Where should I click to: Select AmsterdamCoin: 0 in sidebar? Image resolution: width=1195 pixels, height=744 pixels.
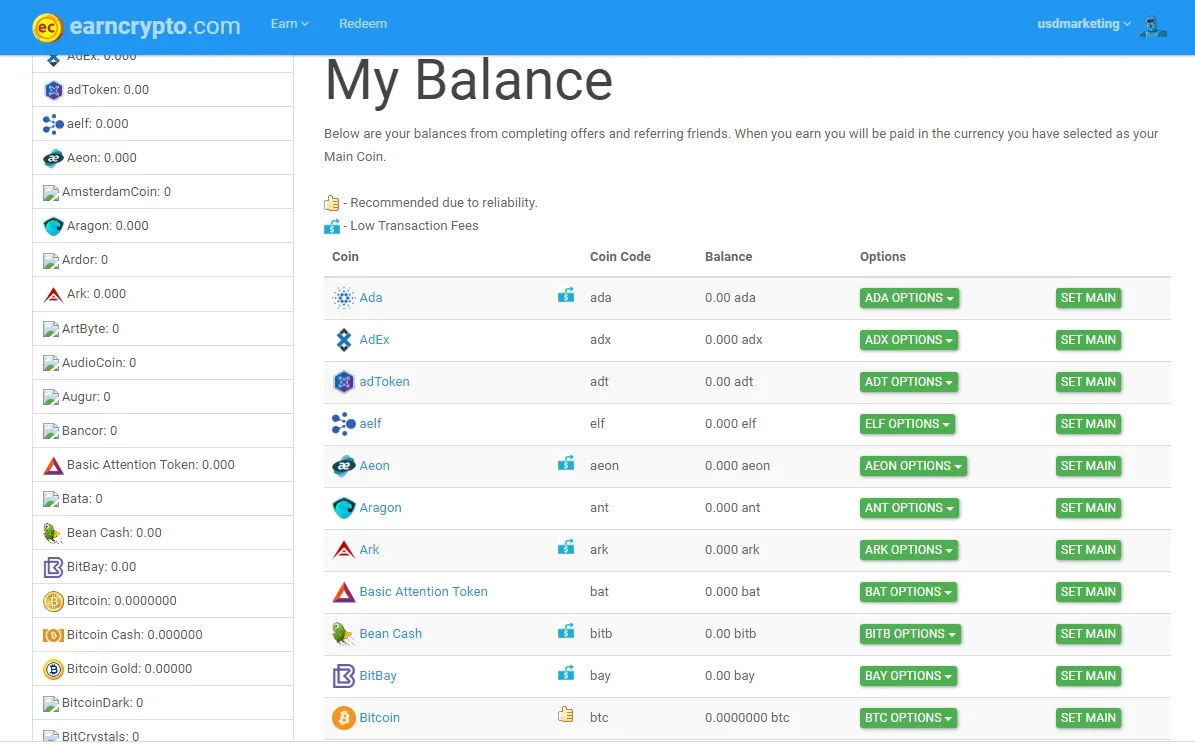tap(163, 192)
